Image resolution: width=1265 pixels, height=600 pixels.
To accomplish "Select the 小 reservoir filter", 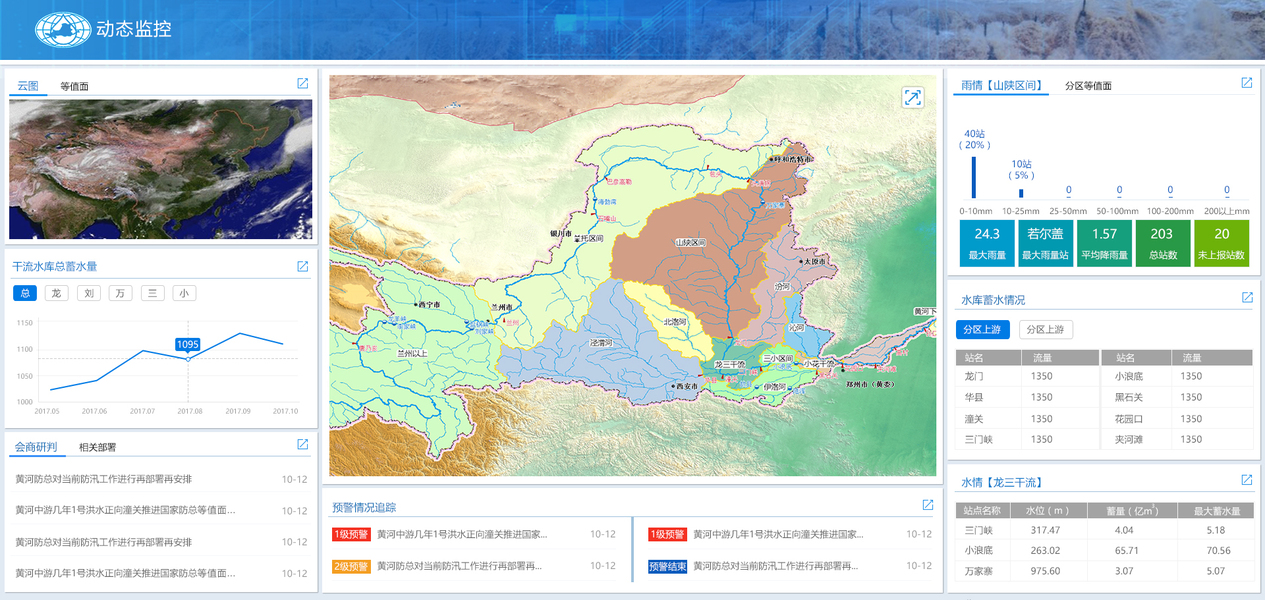I will click(x=184, y=293).
